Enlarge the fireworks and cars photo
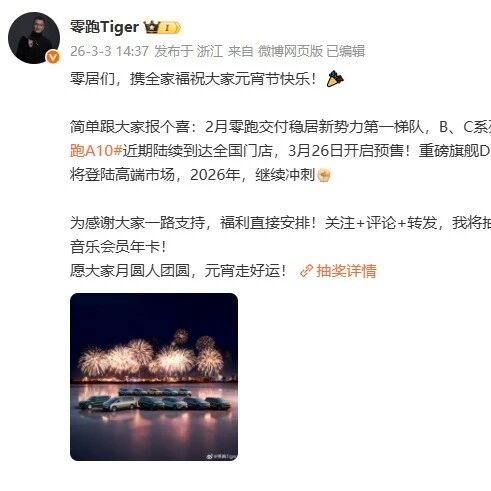 [x=154, y=377]
